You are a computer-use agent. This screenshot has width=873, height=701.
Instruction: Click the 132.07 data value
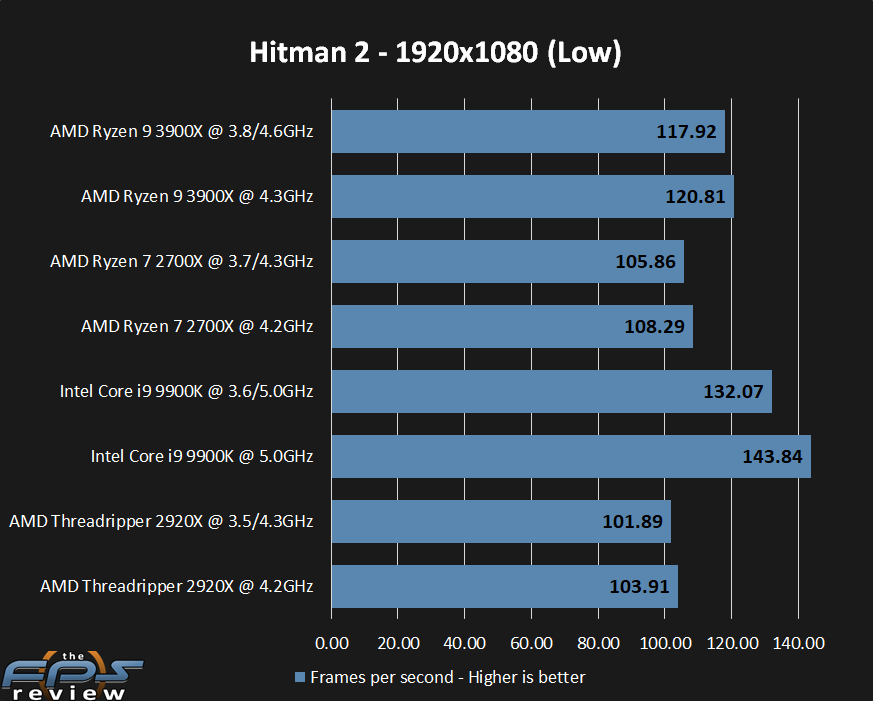pos(733,391)
